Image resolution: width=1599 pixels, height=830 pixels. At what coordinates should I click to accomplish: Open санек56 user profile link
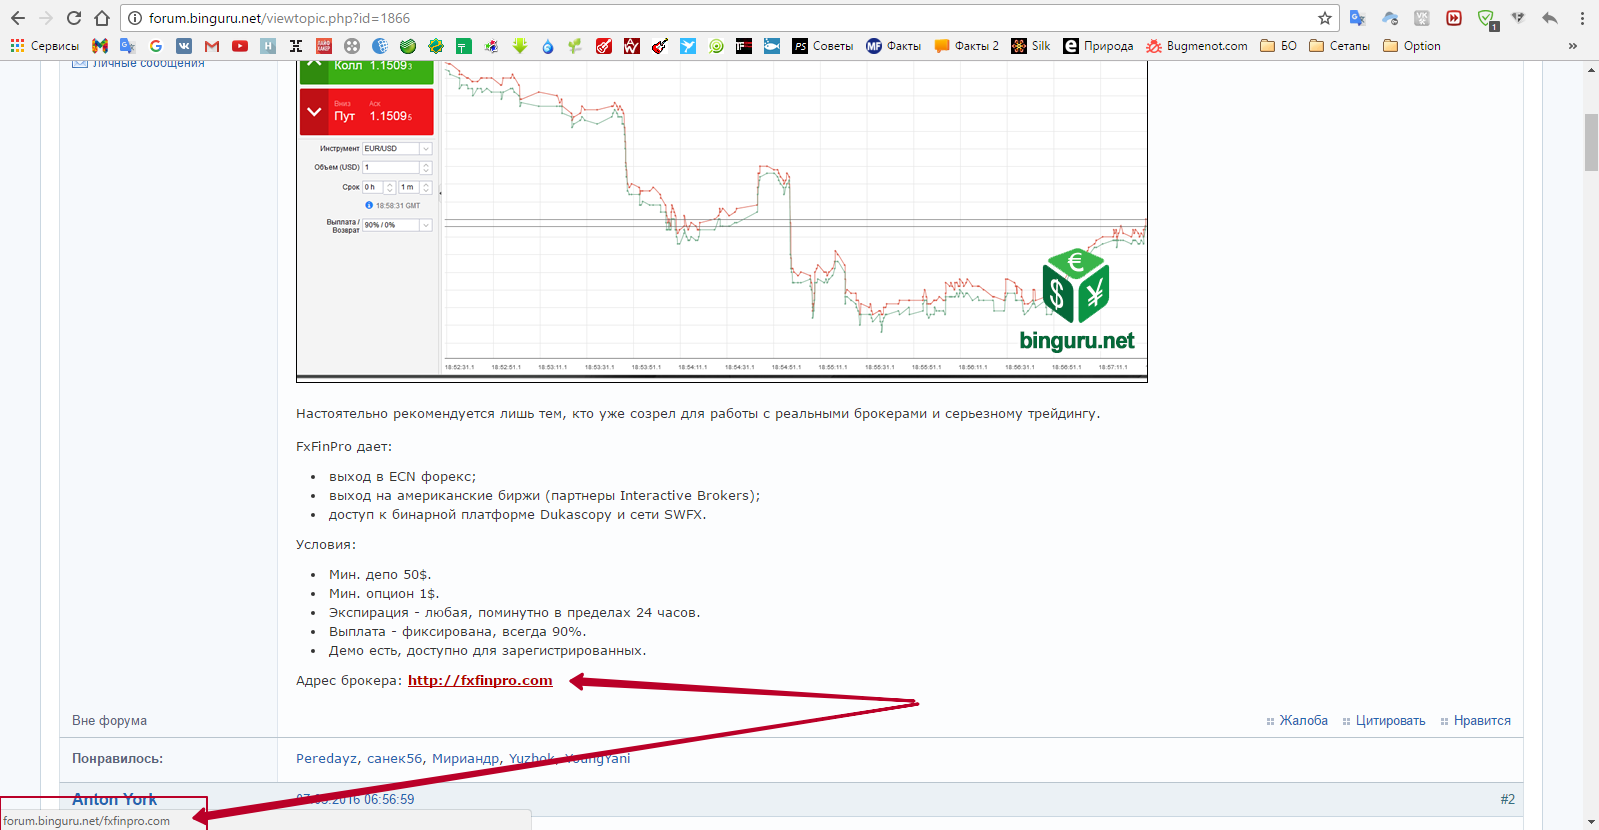click(394, 758)
